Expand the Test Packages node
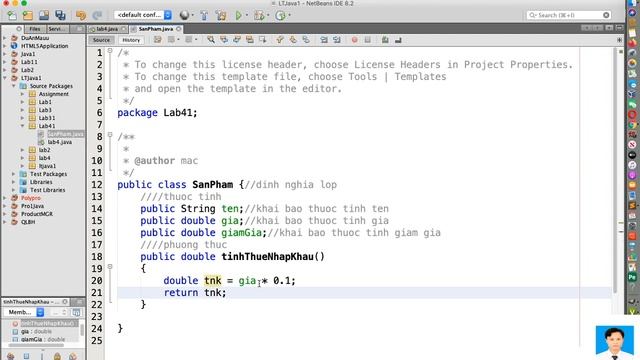Screen dimensions: 640x360 click(x=14, y=174)
